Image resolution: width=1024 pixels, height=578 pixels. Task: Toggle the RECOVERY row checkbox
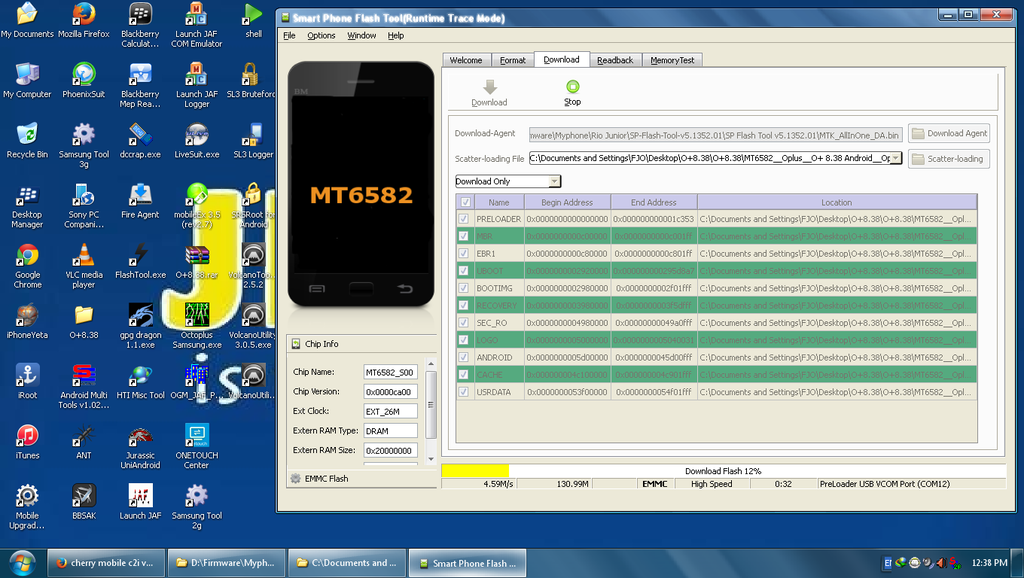[464, 306]
